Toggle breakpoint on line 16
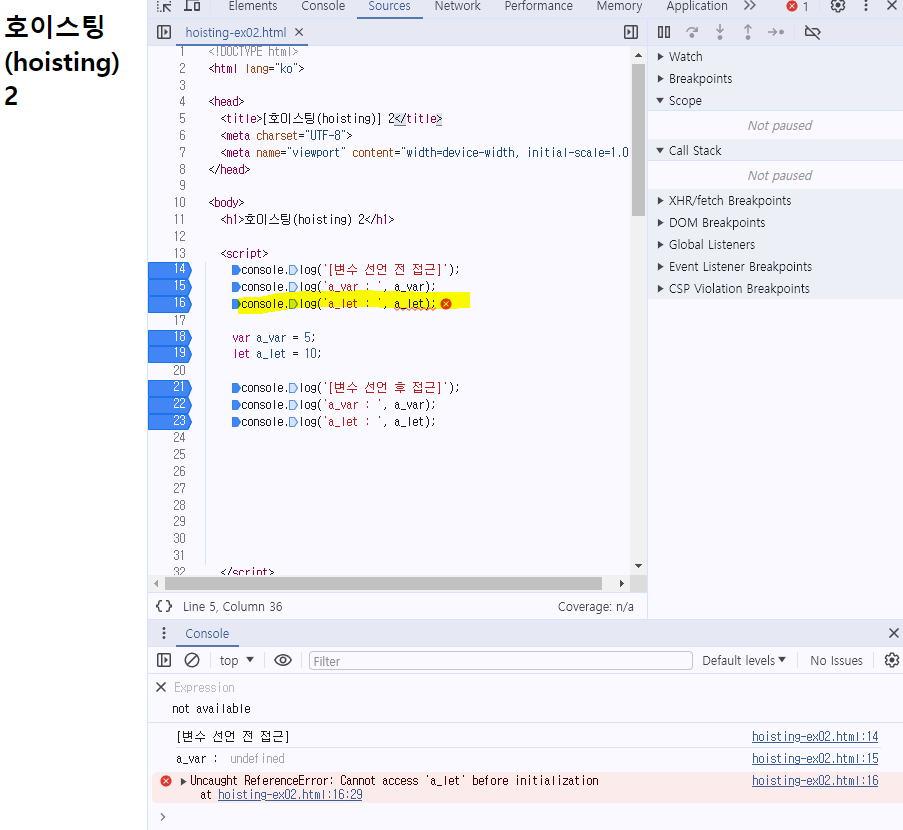 point(170,303)
